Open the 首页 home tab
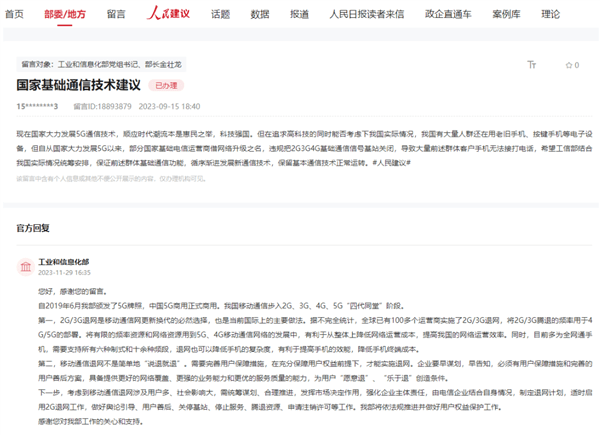This screenshot has width=600, height=435. coord(14,15)
